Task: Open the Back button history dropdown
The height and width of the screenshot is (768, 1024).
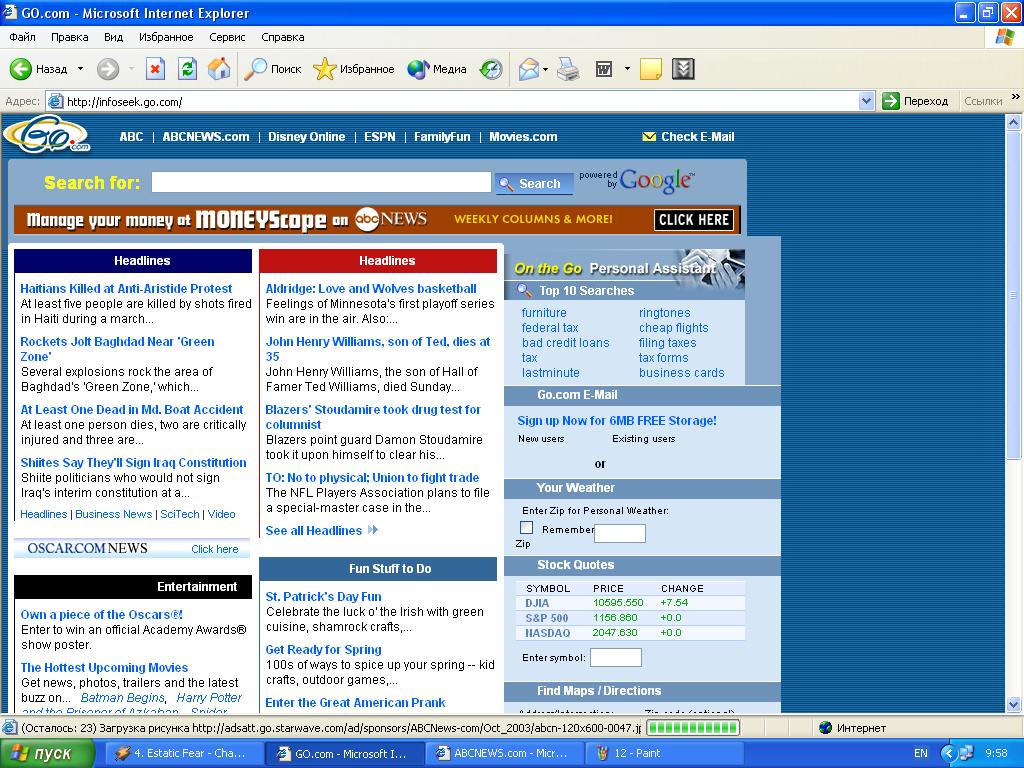Action: 80,69
